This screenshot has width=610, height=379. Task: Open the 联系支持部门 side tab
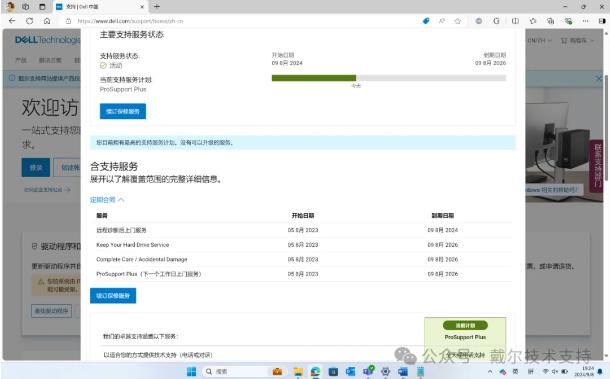click(597, 166)
